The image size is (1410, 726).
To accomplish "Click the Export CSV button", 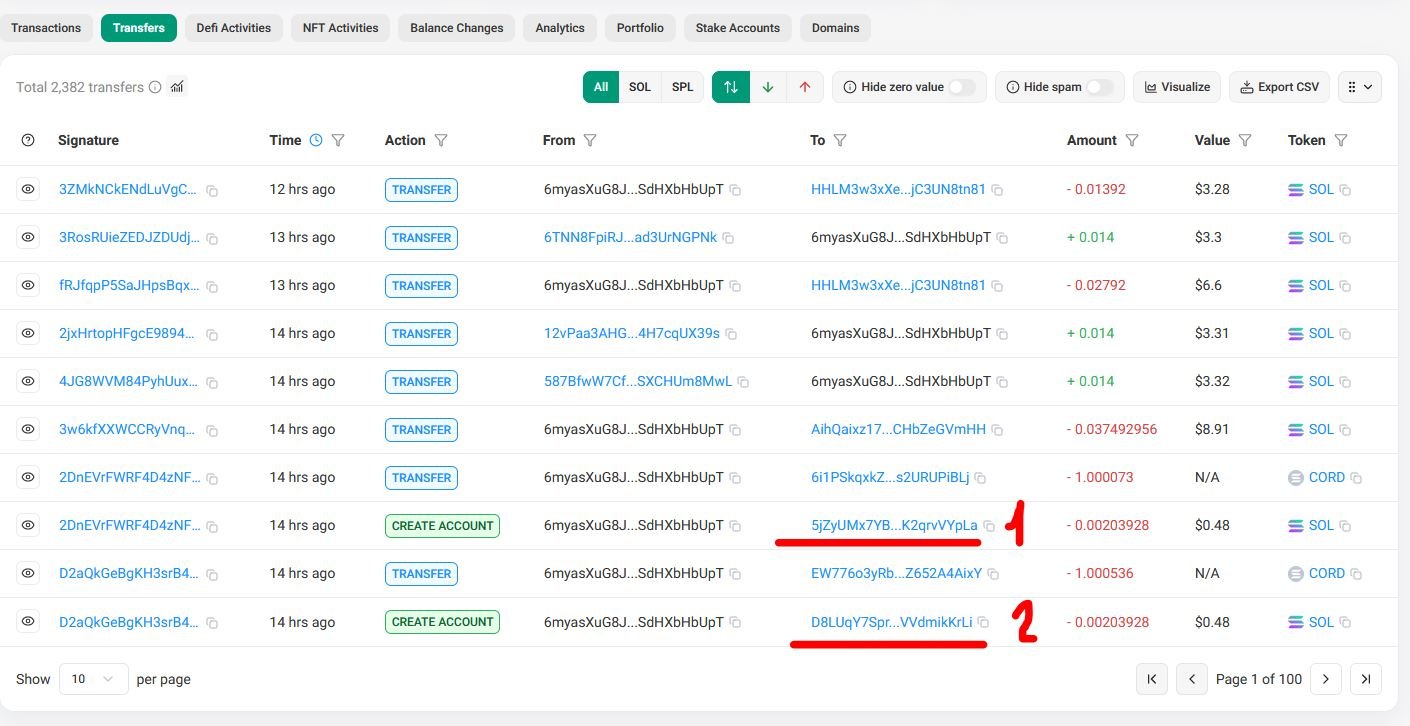I will [1279, 87].
